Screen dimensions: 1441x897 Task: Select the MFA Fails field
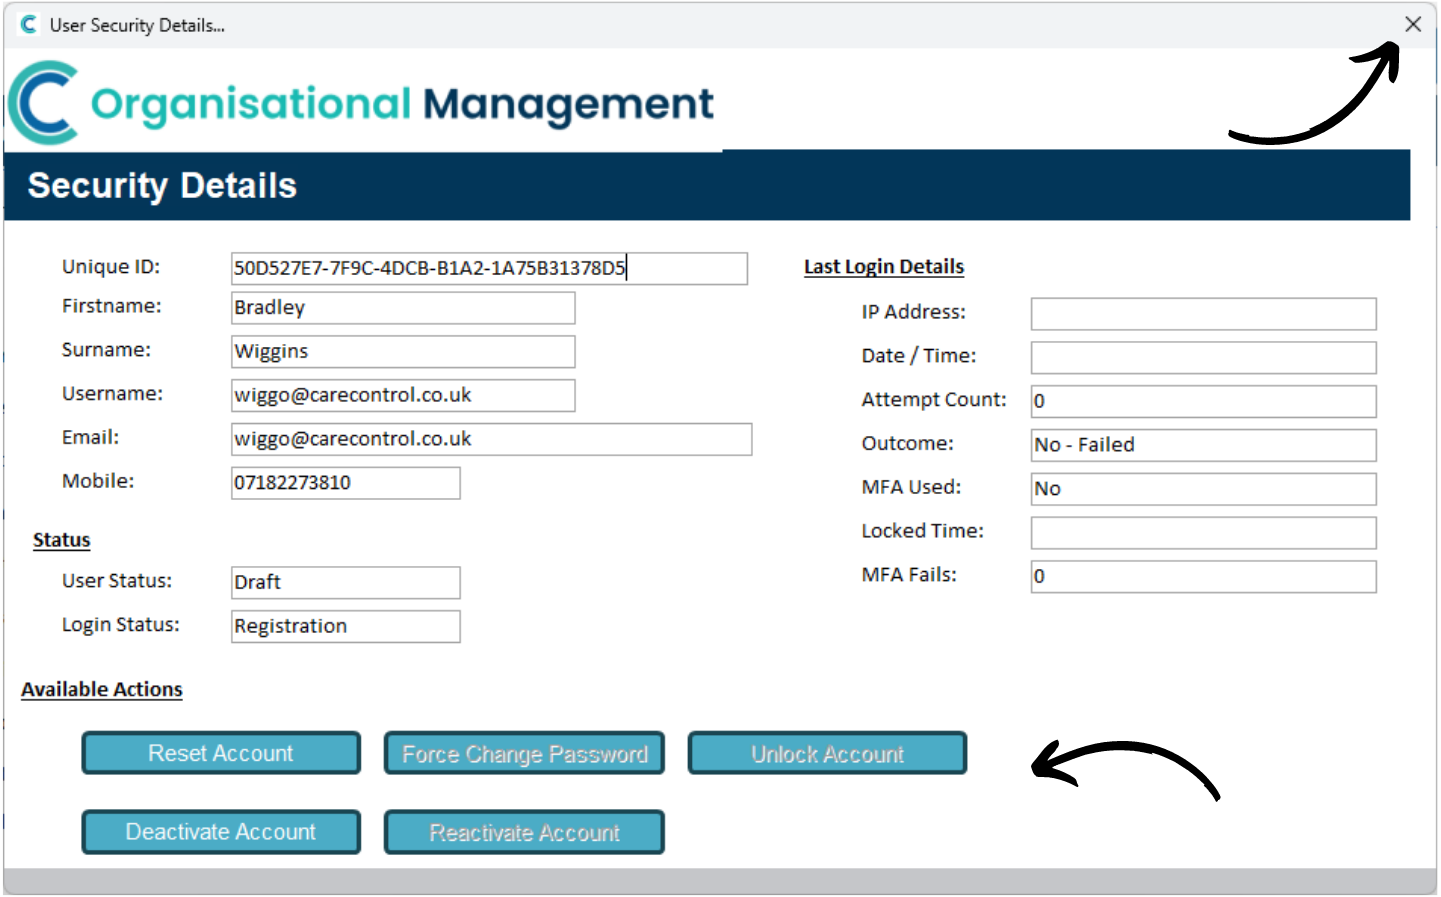(1202, 576)
